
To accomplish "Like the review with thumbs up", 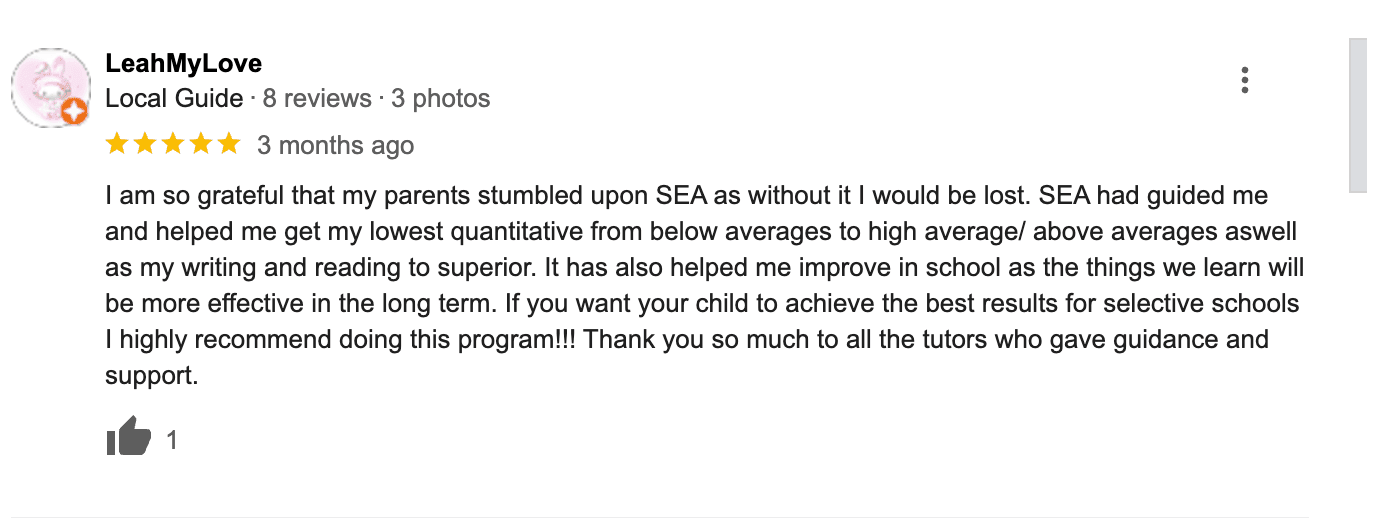I will pos(128,438).
